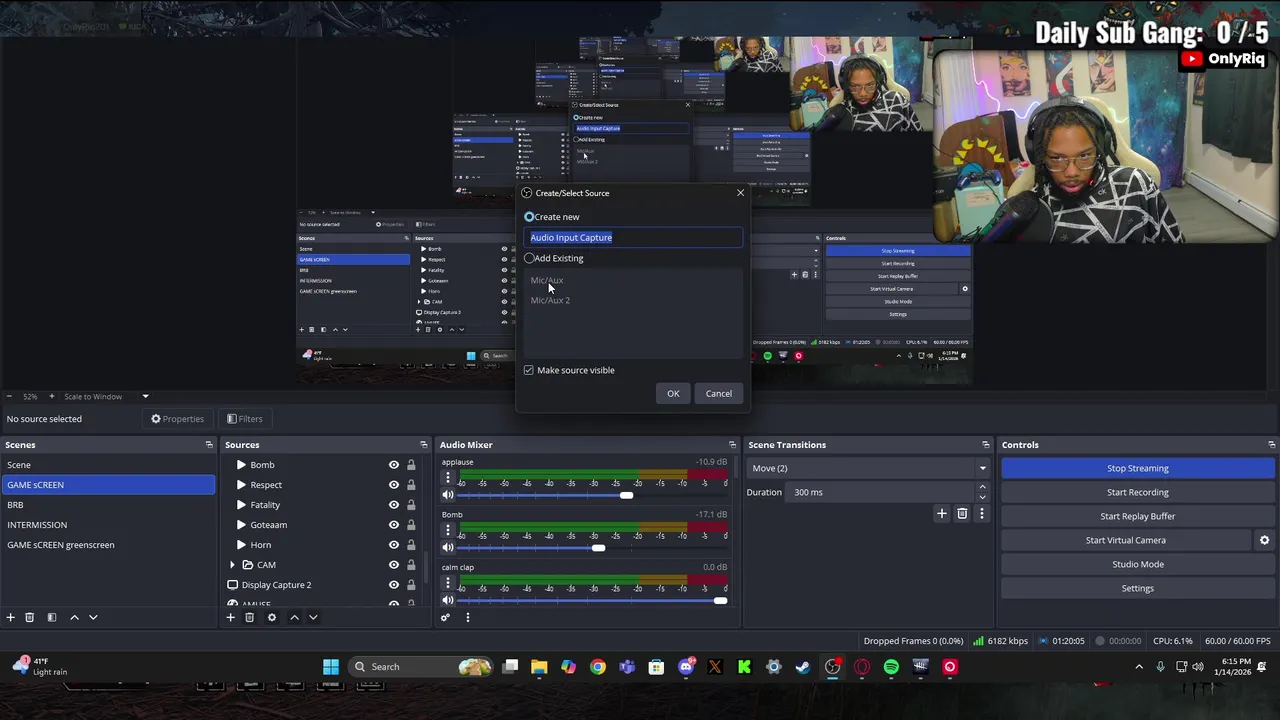Hide the CAM group

coord(394,565)
